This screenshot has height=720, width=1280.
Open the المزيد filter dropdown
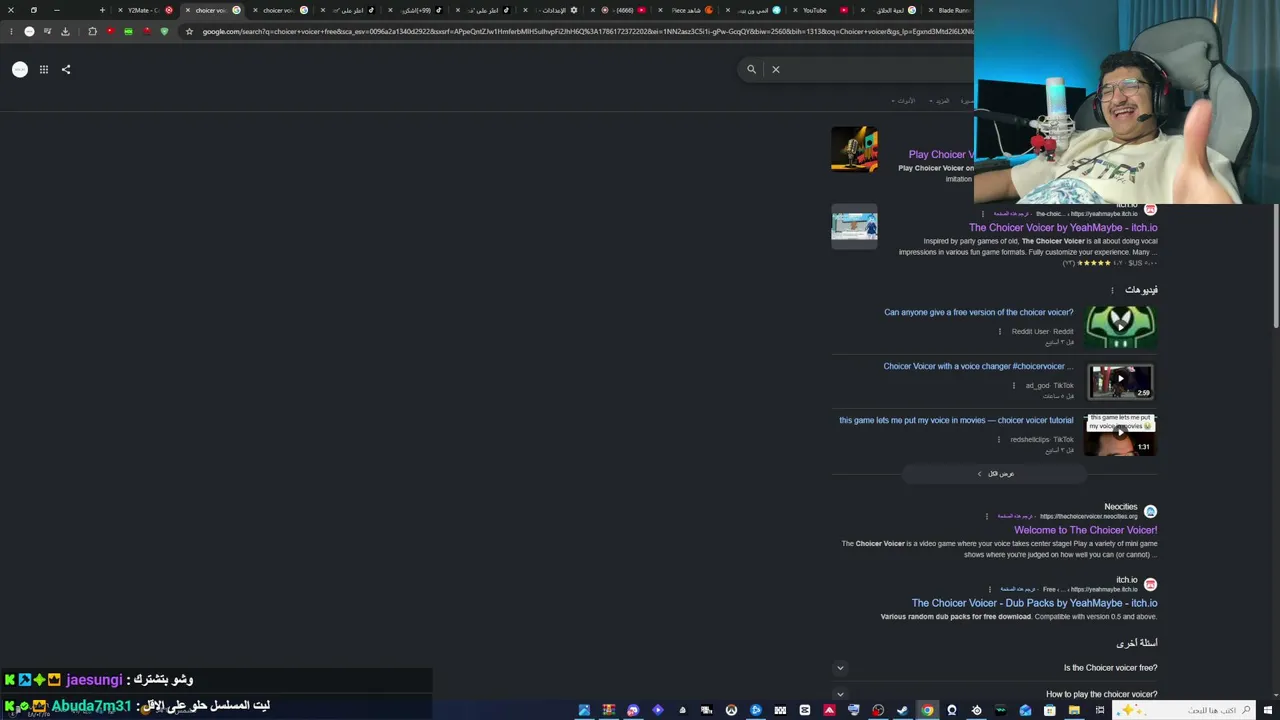click(x=940, y=101)
